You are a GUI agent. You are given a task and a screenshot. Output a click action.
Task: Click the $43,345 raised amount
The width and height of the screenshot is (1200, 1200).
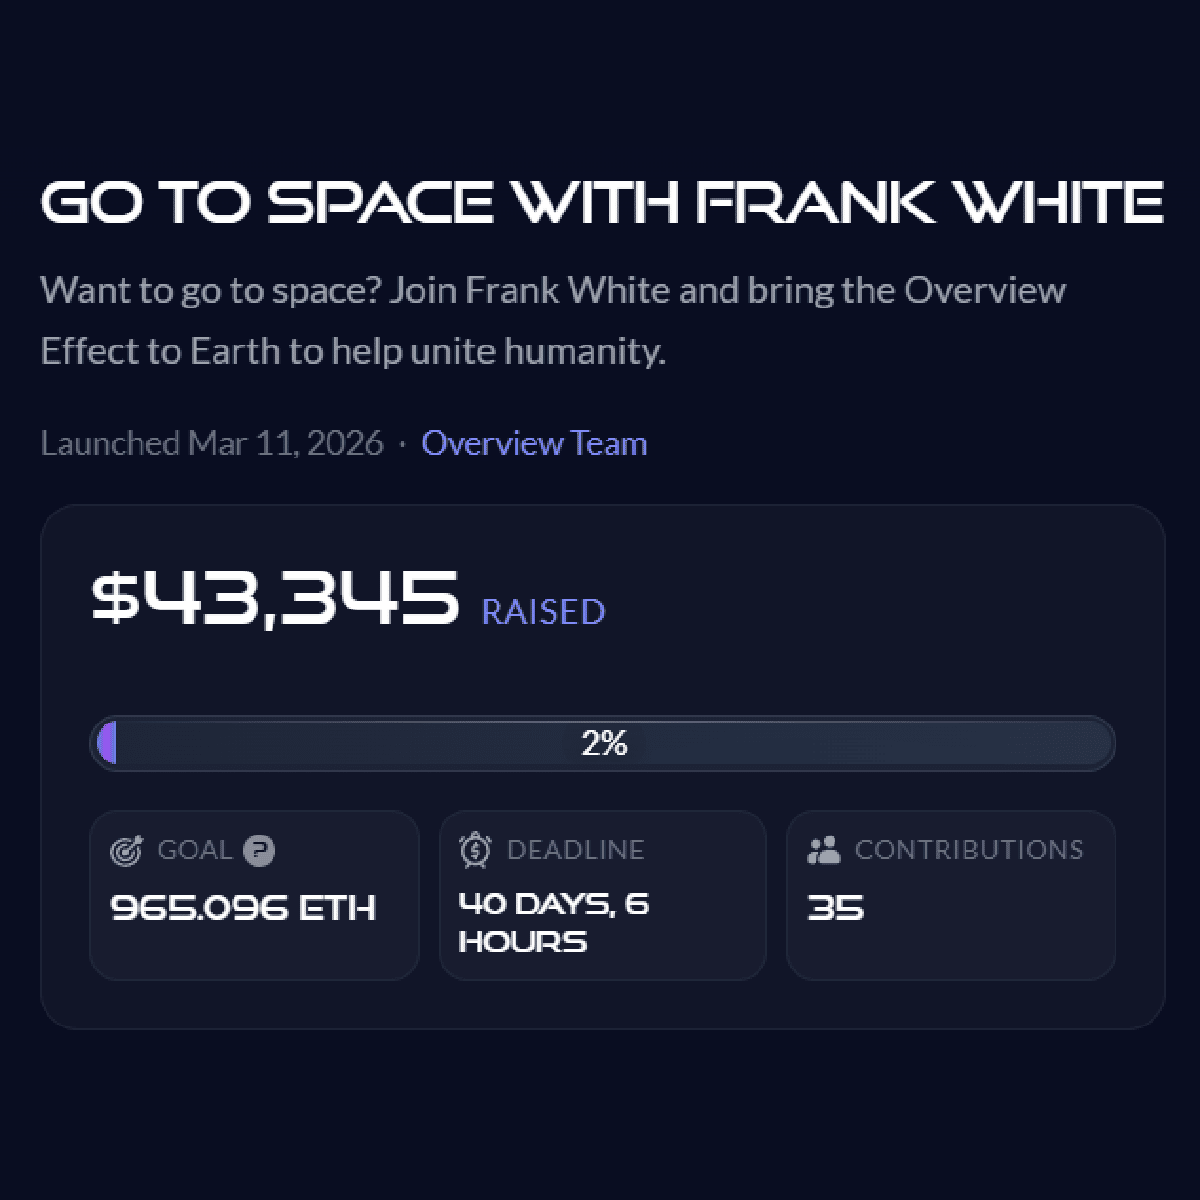pyautogui.click(x=275, y=598)
